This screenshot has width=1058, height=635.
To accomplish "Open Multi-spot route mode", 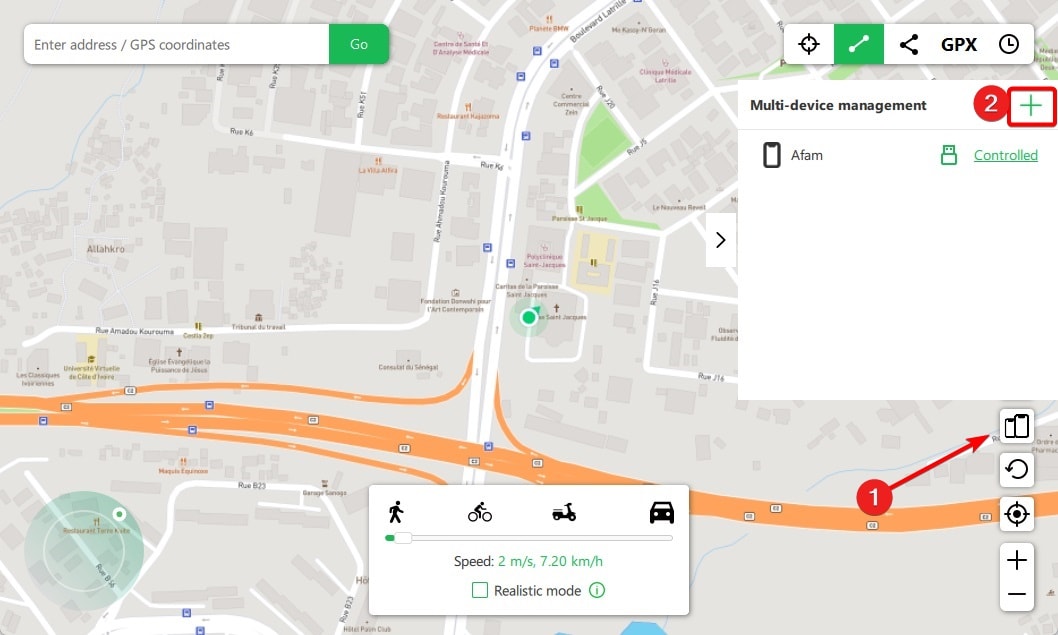I will 908,43.
